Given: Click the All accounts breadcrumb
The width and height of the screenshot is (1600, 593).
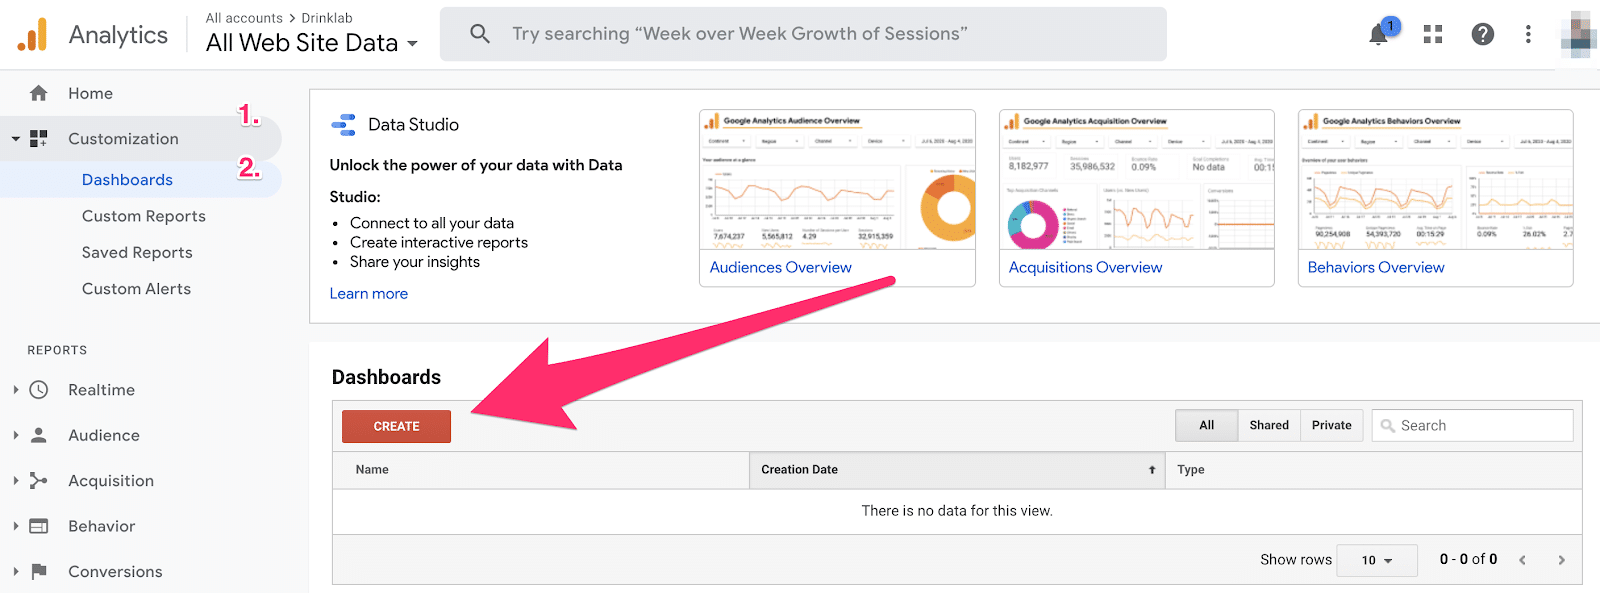Looking at the screenshot, I should pyautogui.click(x=244, y=18).
